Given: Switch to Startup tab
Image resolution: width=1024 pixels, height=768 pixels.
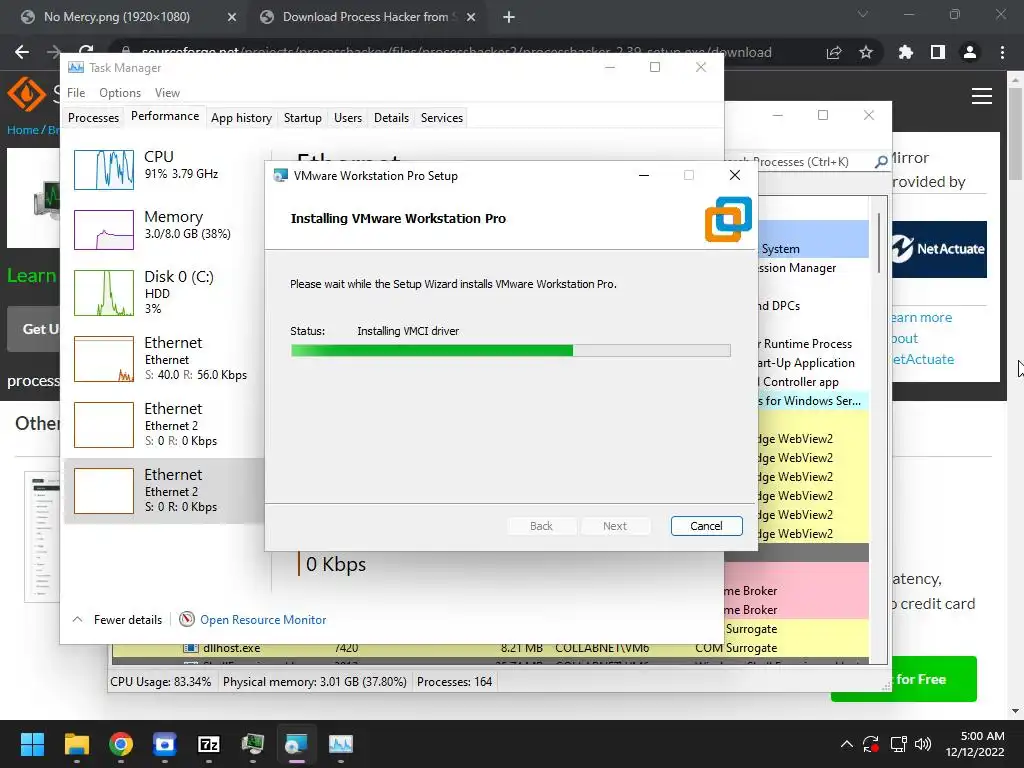Looking at the screenshot, I should [302, 118].
